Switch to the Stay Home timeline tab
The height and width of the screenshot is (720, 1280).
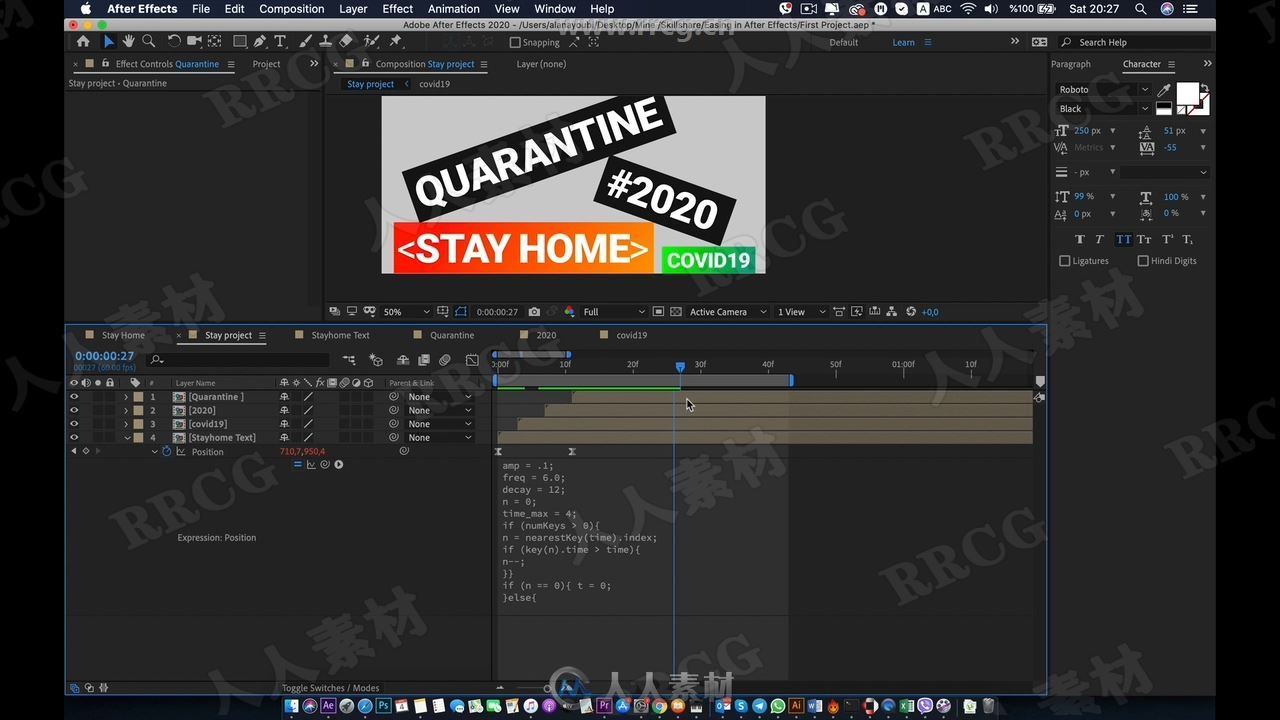click(x=123, y=335)
